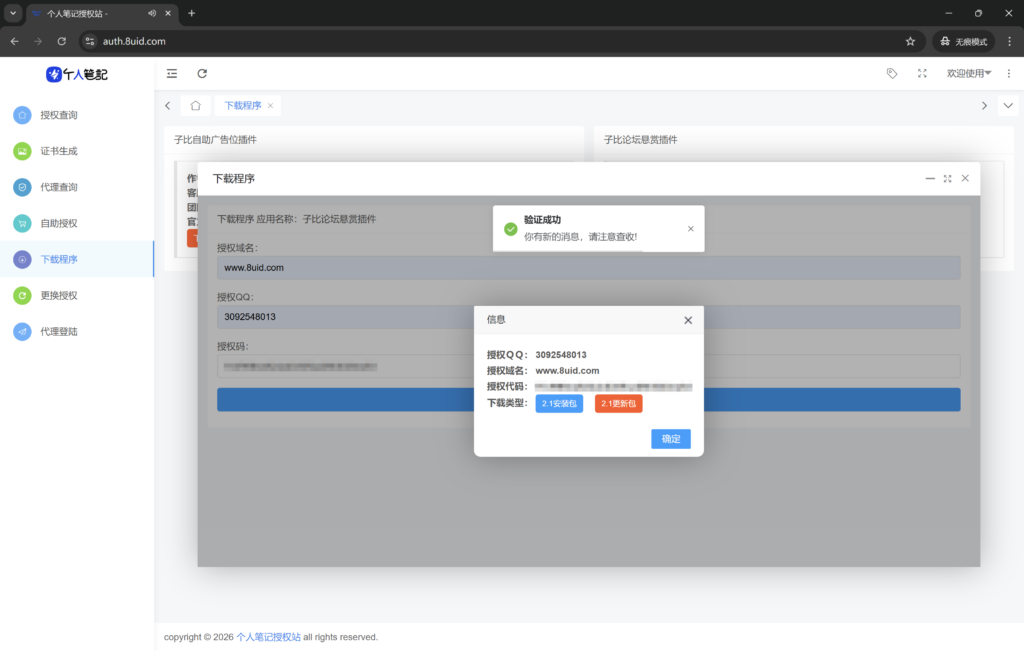Confirm the 信息 dialog with 确定
This screenshot has height=651, width=1024.
click(671, 439)
